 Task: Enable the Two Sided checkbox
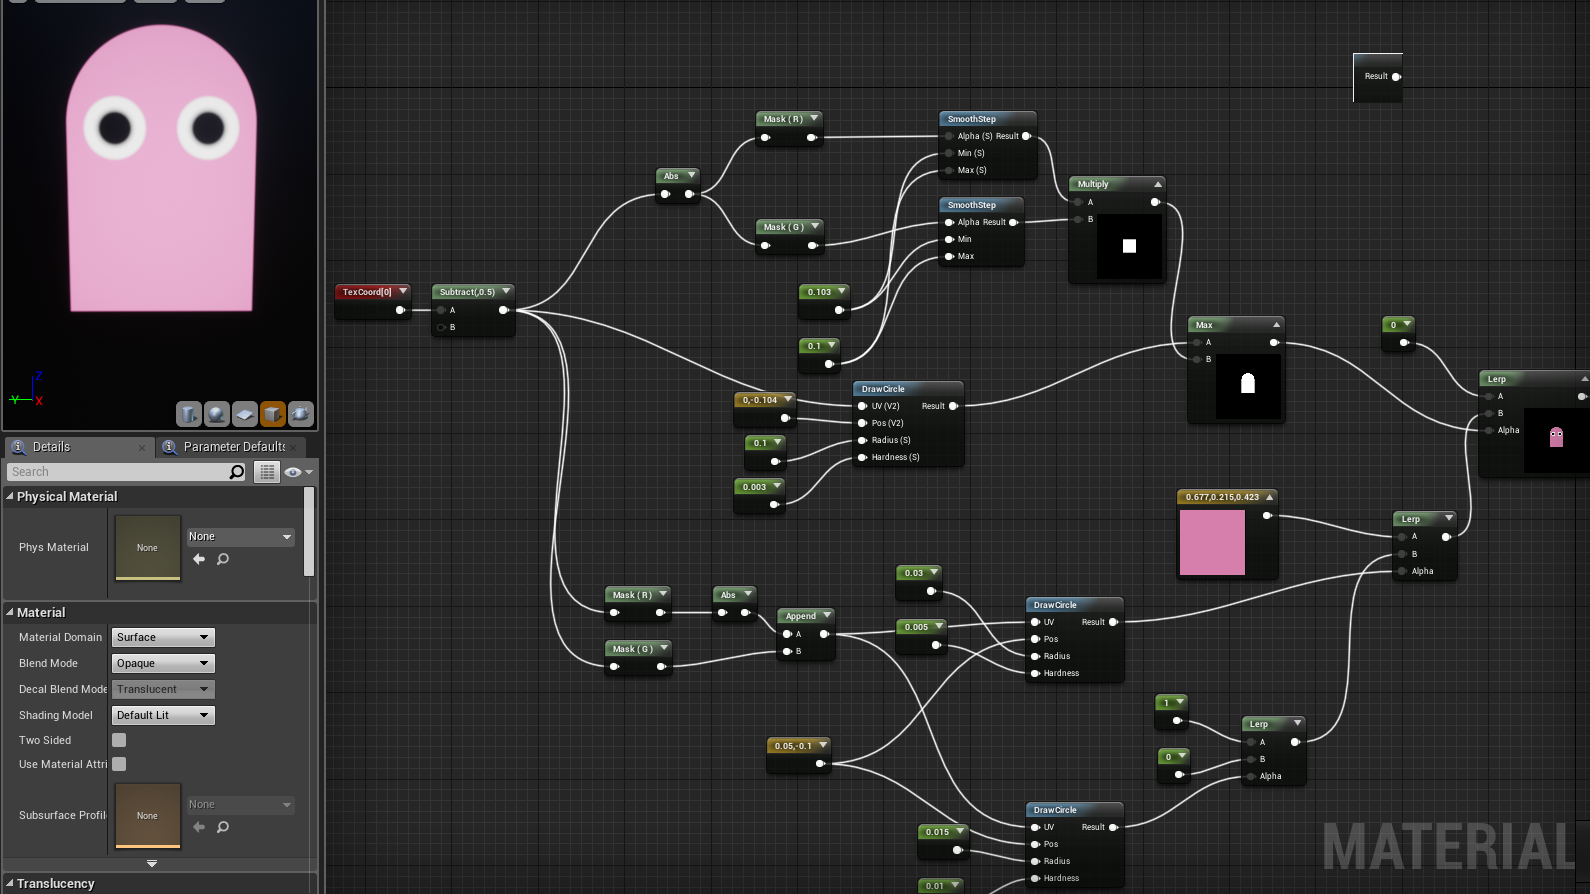click(x=119, y=740)
